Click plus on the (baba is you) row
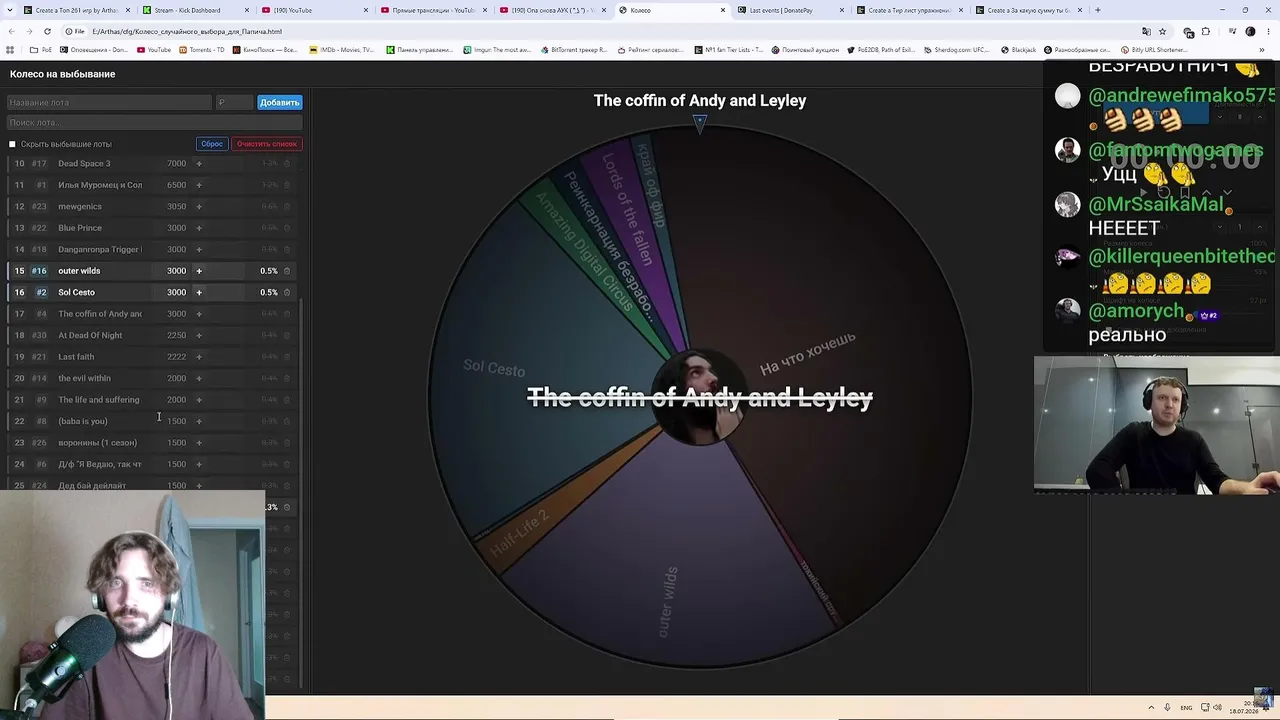This screenshot has height=720, width=1280. pyautogui.click(x=198, y=421)
